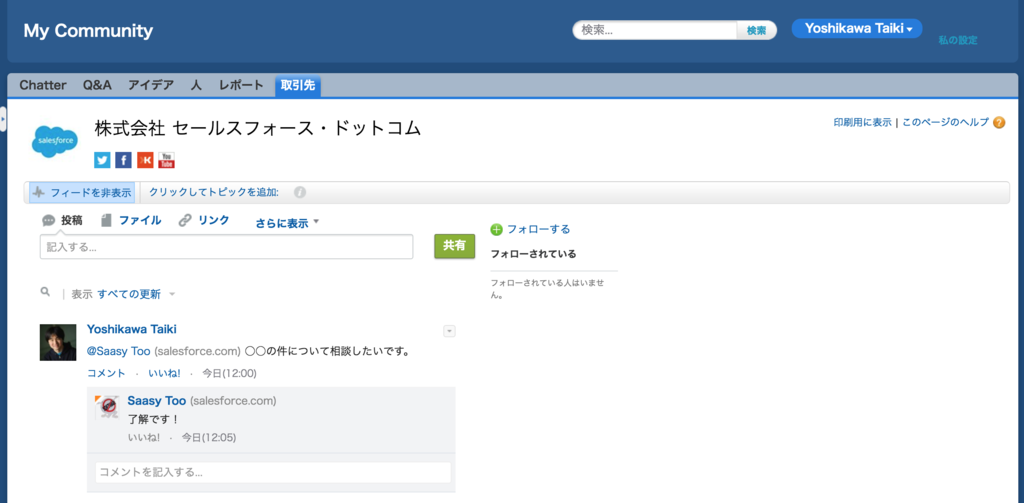
Task: Click Yoshikawa Taiki's profile photo
Action: (x=58, y=342)
